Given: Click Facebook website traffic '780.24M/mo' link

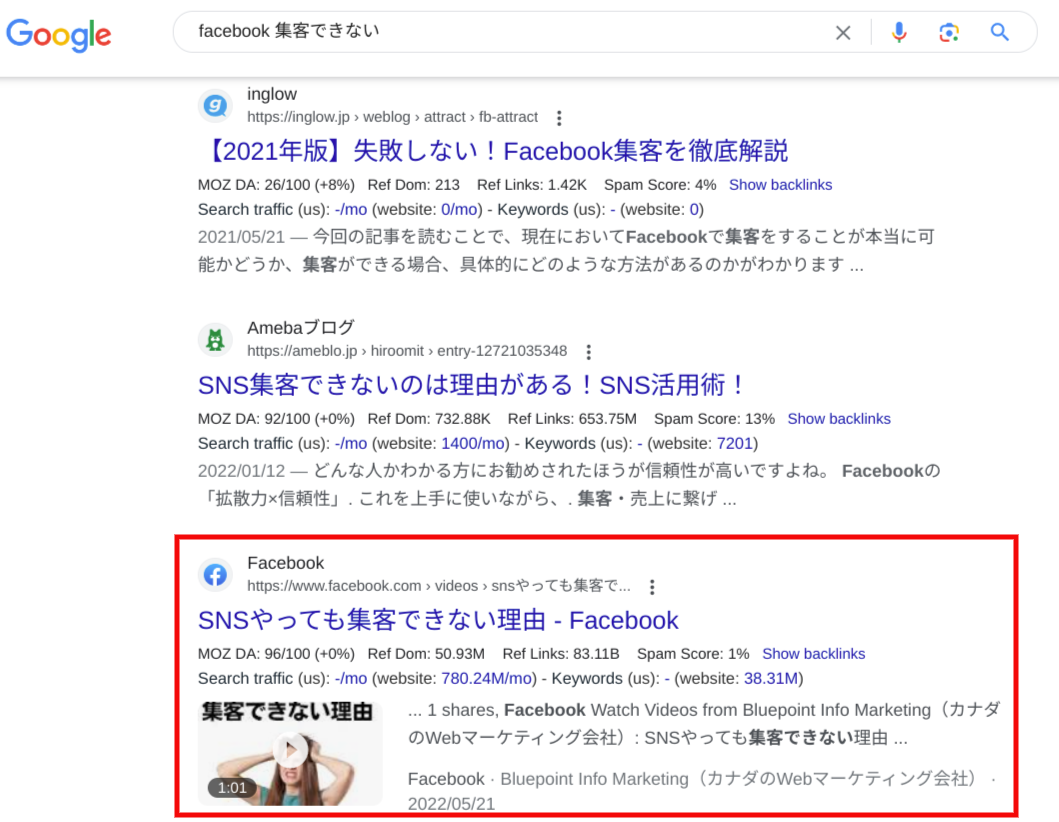Looking at the screenshot, I should 487,678.
